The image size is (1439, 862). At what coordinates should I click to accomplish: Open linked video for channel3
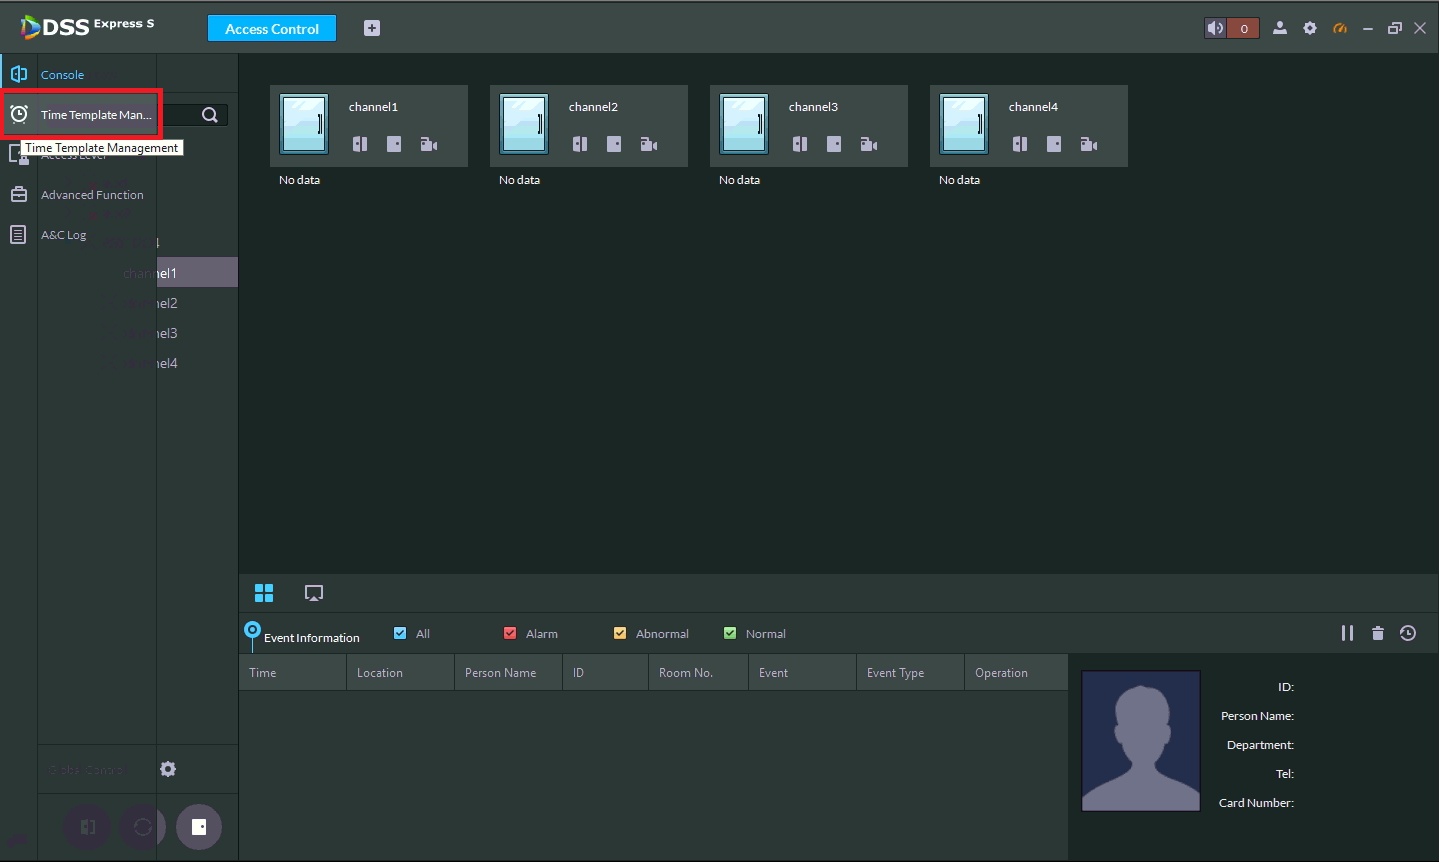pos(869,144)
